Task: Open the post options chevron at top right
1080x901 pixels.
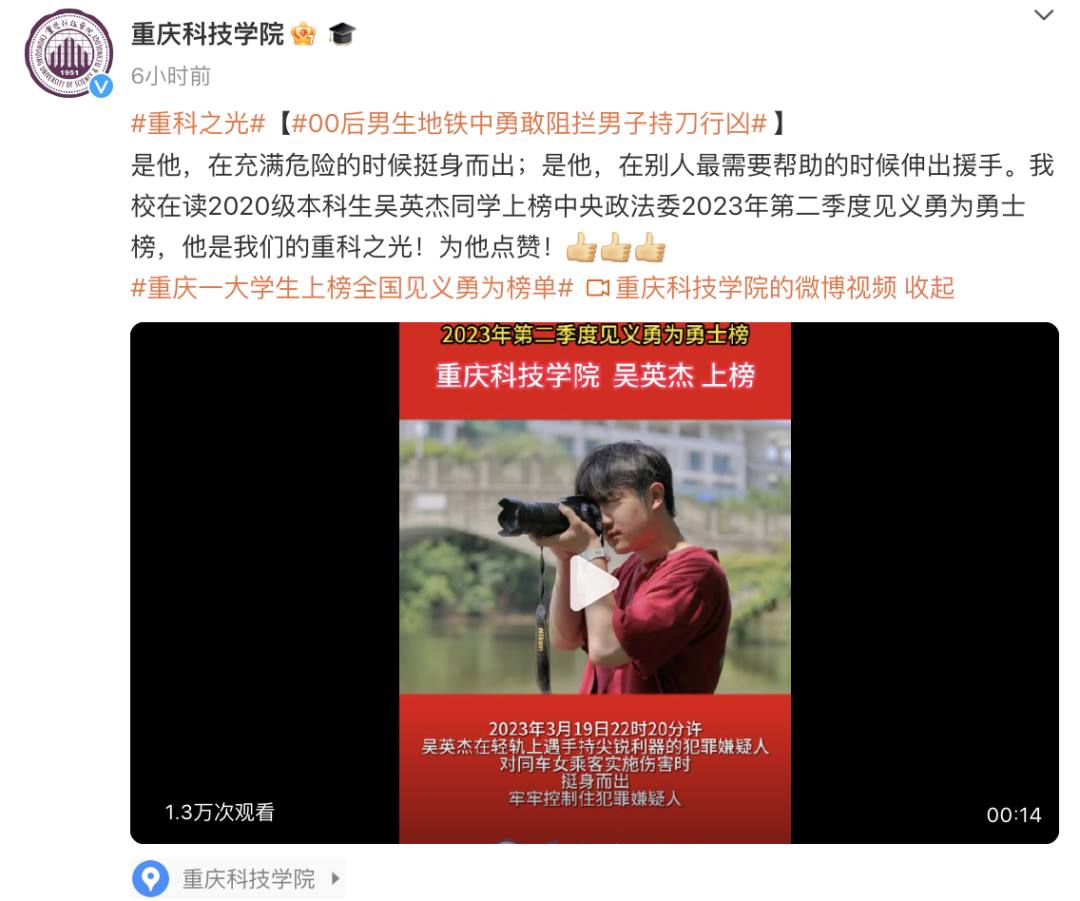Action: 1044,15
